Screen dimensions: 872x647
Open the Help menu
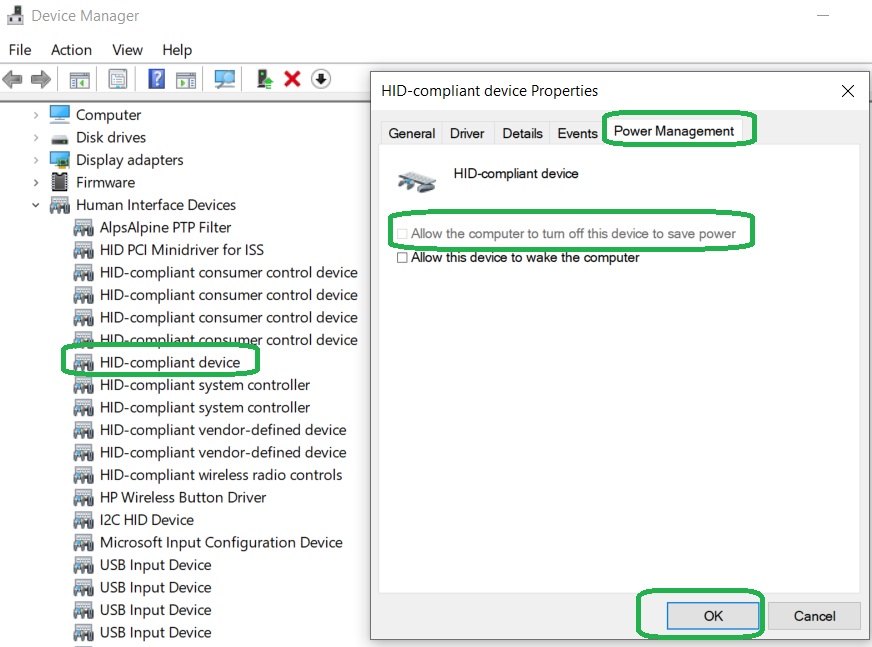tap(177, 50)
